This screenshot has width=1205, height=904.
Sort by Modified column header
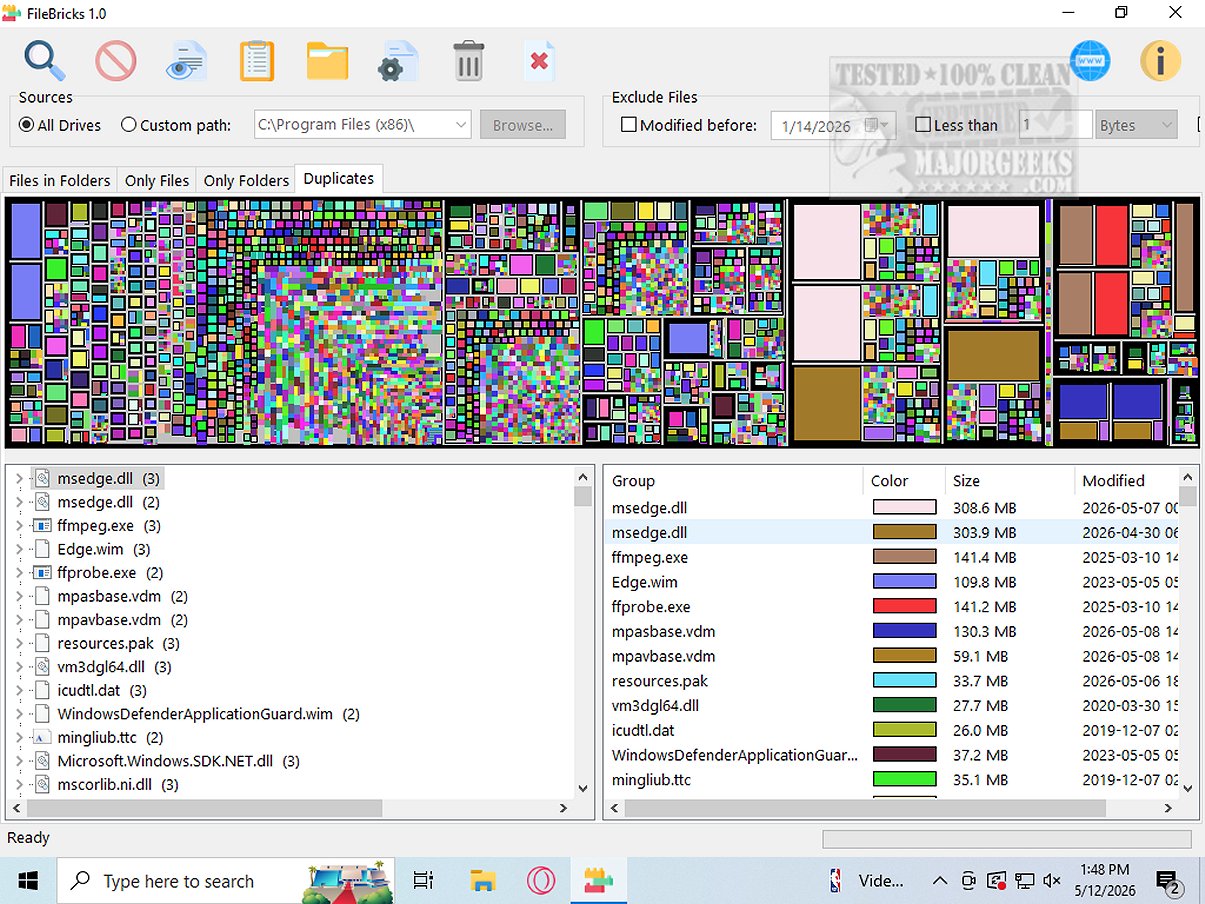1127,480
